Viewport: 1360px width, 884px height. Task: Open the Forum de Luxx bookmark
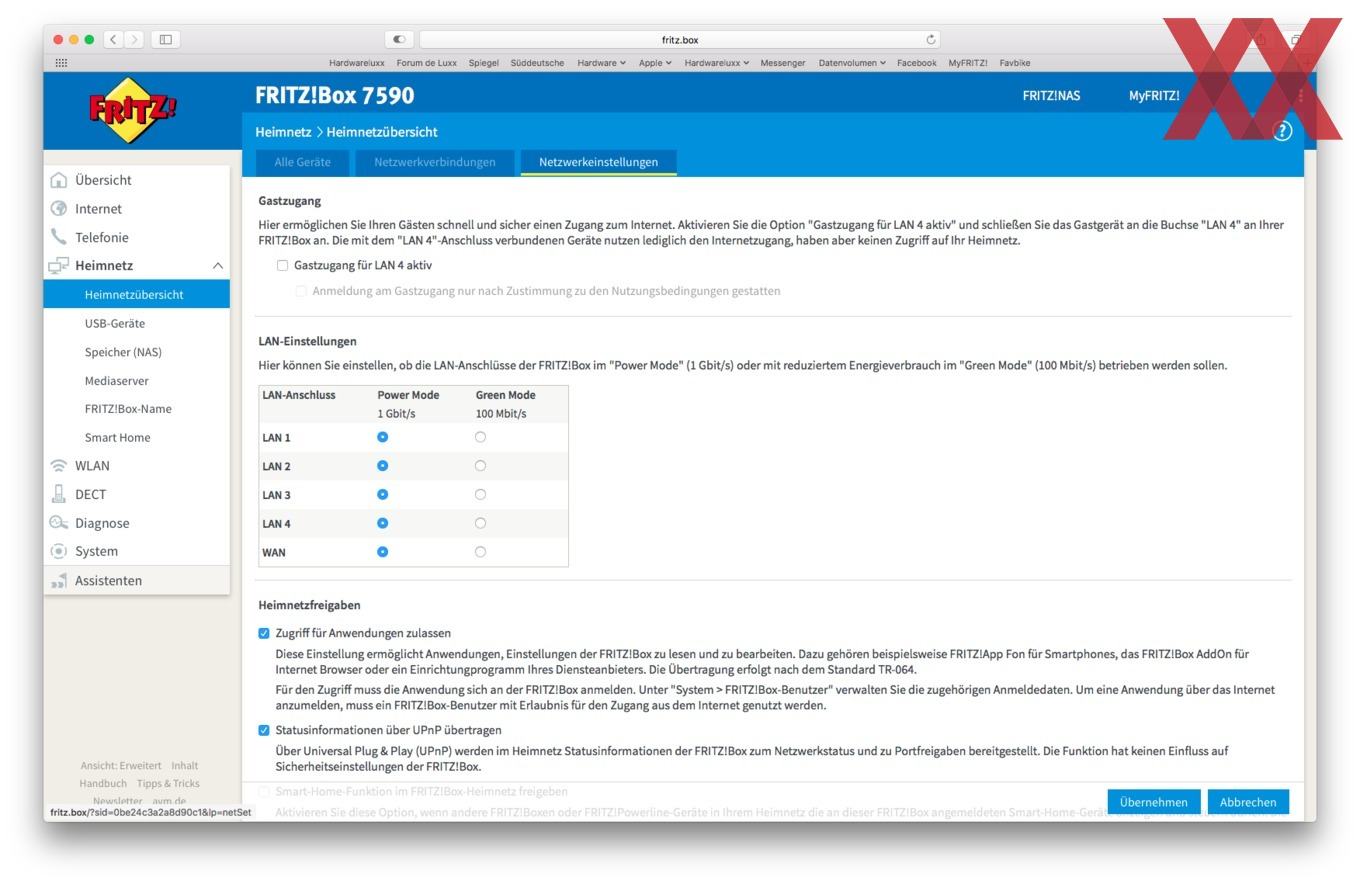(x=426, y=63)
